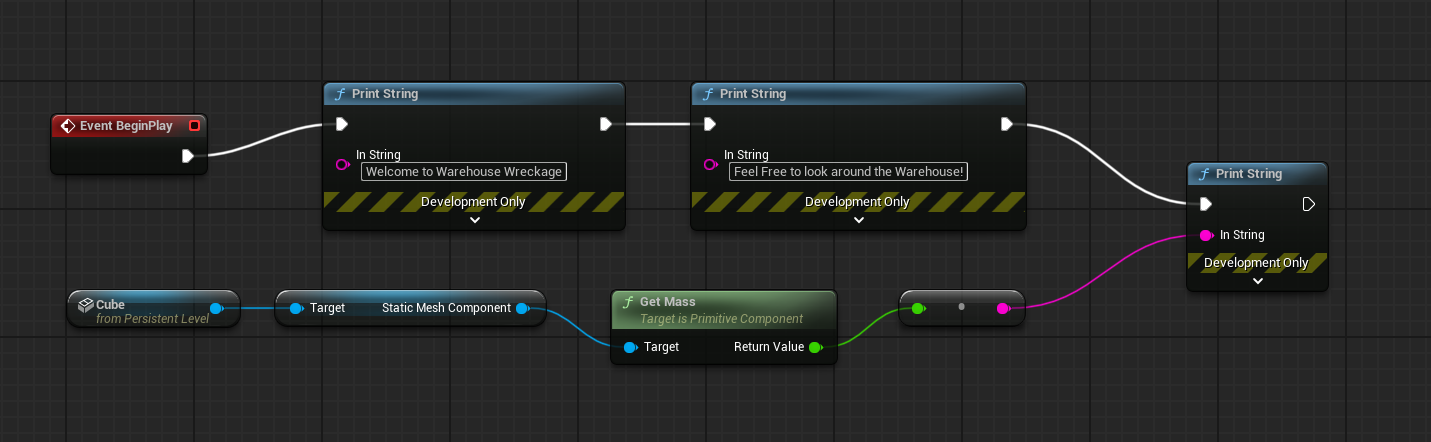Click the Target input pin of the Static Mesh Component node
The image size is (1431, 442).
point(296,308)
